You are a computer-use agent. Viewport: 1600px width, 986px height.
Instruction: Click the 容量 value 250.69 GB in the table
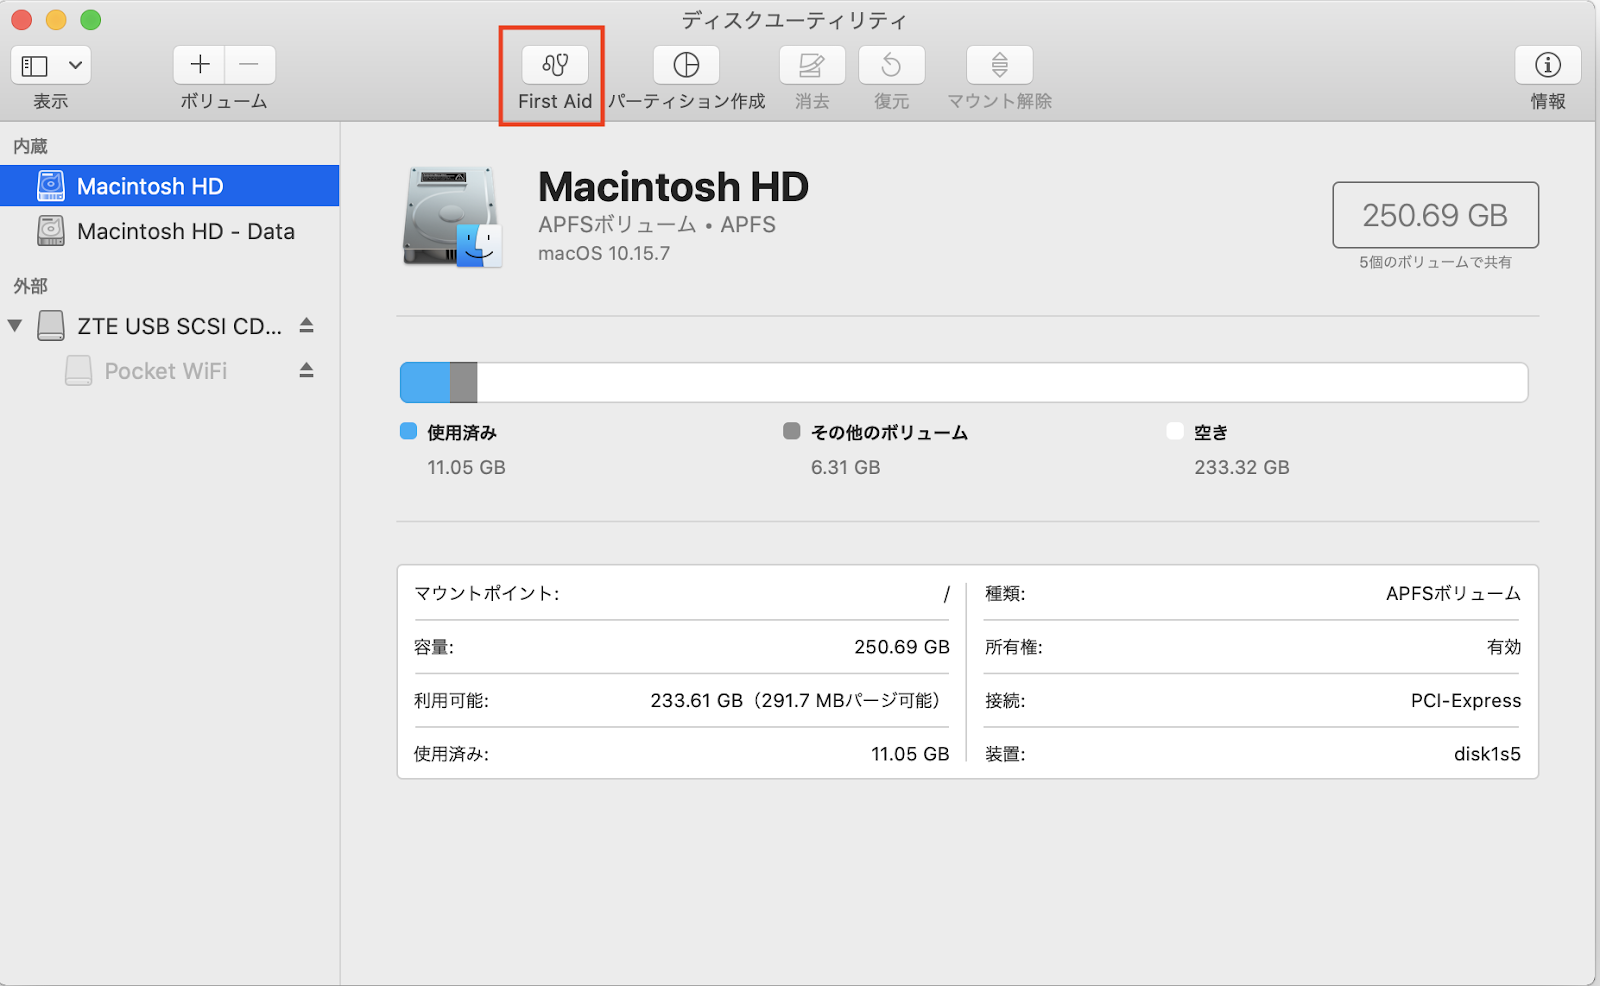pyautogui.click(x=902, y=647)
